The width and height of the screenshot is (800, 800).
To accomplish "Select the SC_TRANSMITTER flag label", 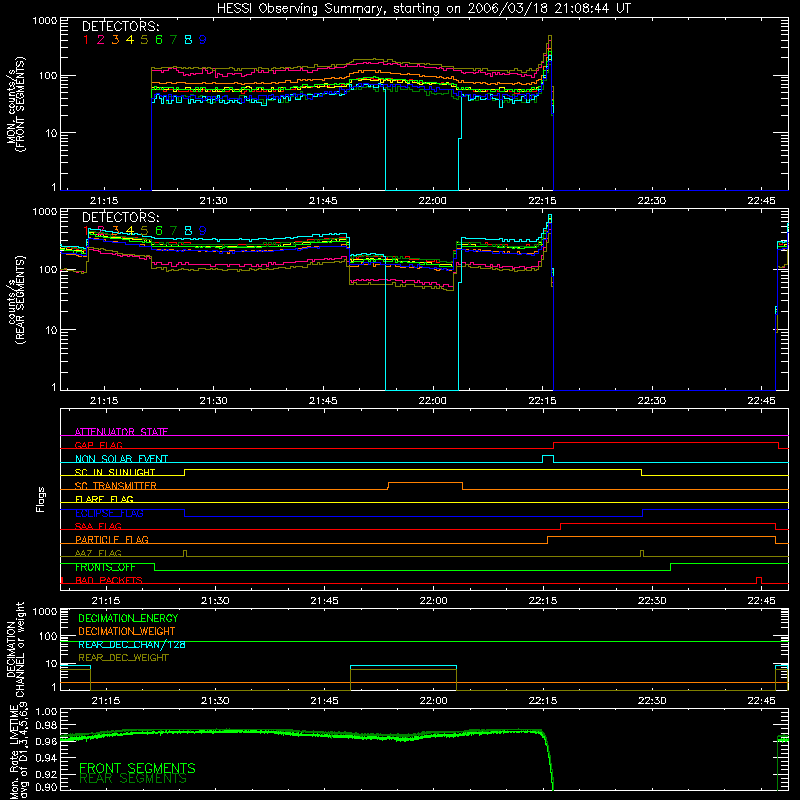I will click(x=116, y=485).
